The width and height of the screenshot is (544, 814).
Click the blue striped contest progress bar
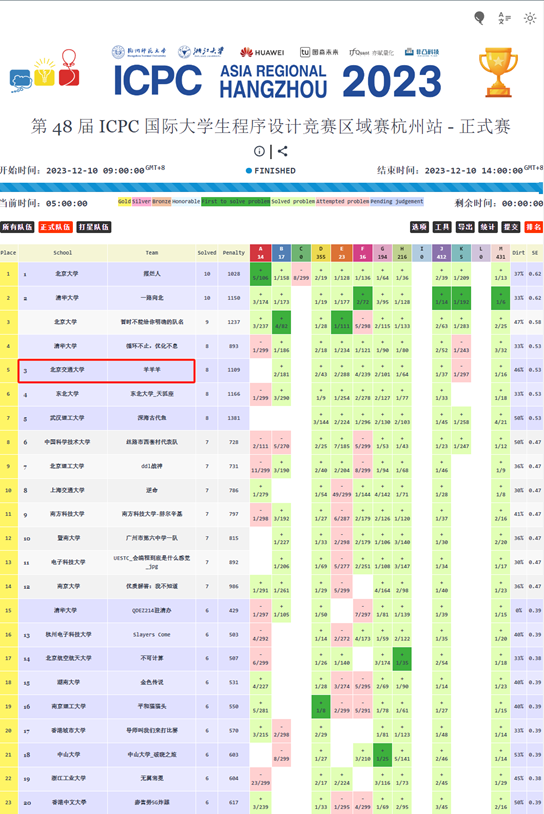(271, 188)
